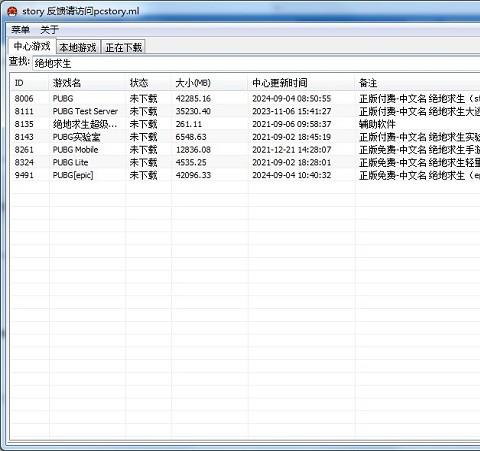Click update time 2024-09-04 08:50:55
This screenshot has width=480, height=451.
tap(292, 99)
